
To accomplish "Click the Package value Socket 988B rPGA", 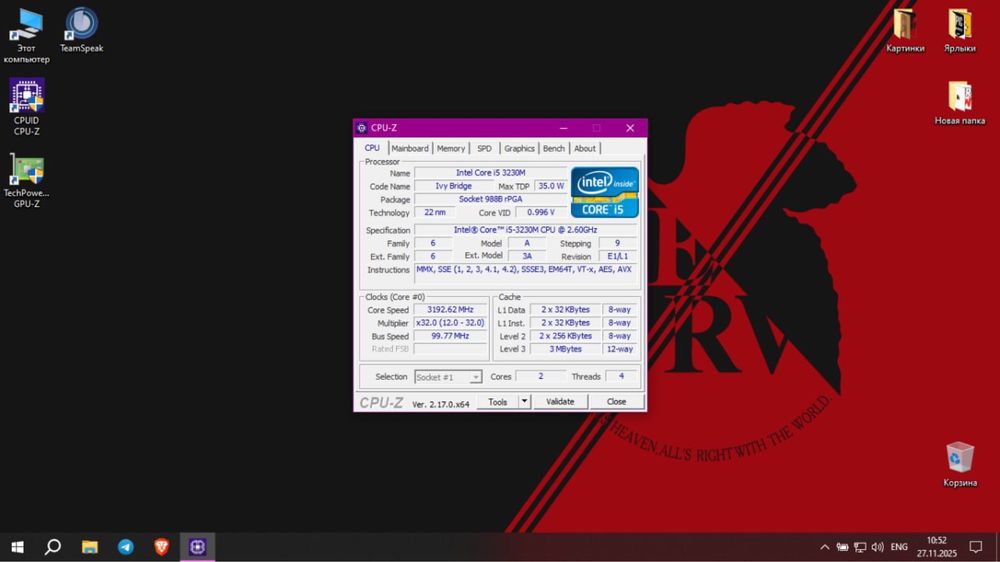I will point(490,199).
